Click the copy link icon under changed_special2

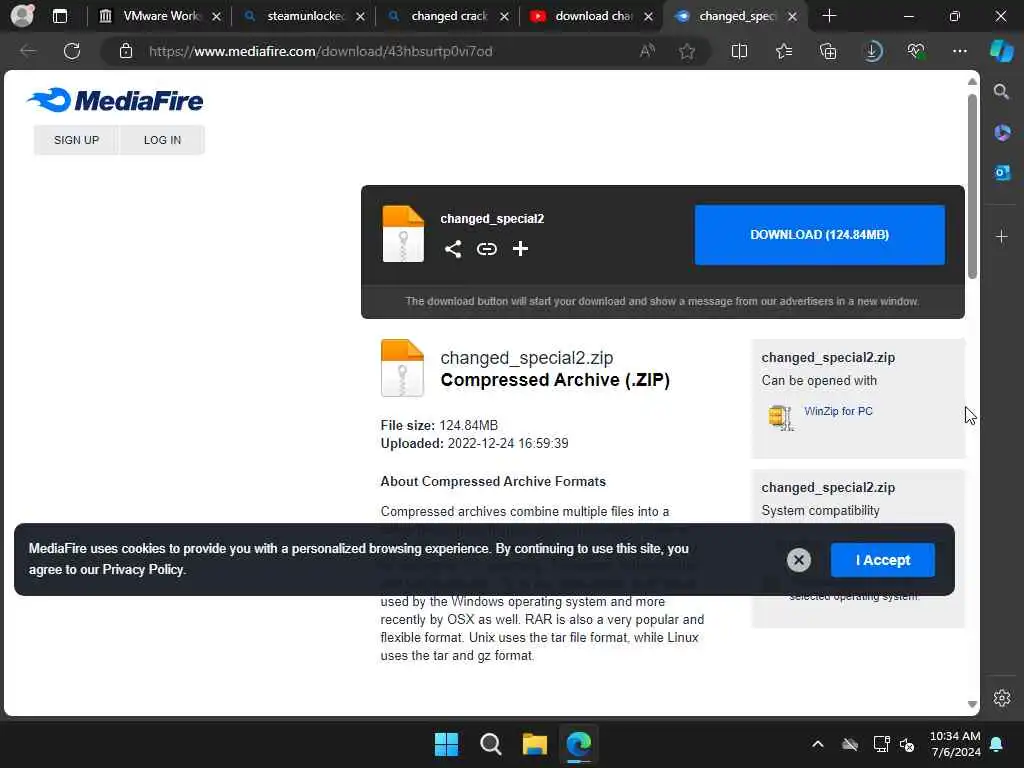pyautogui.click(x=487, y=249)
